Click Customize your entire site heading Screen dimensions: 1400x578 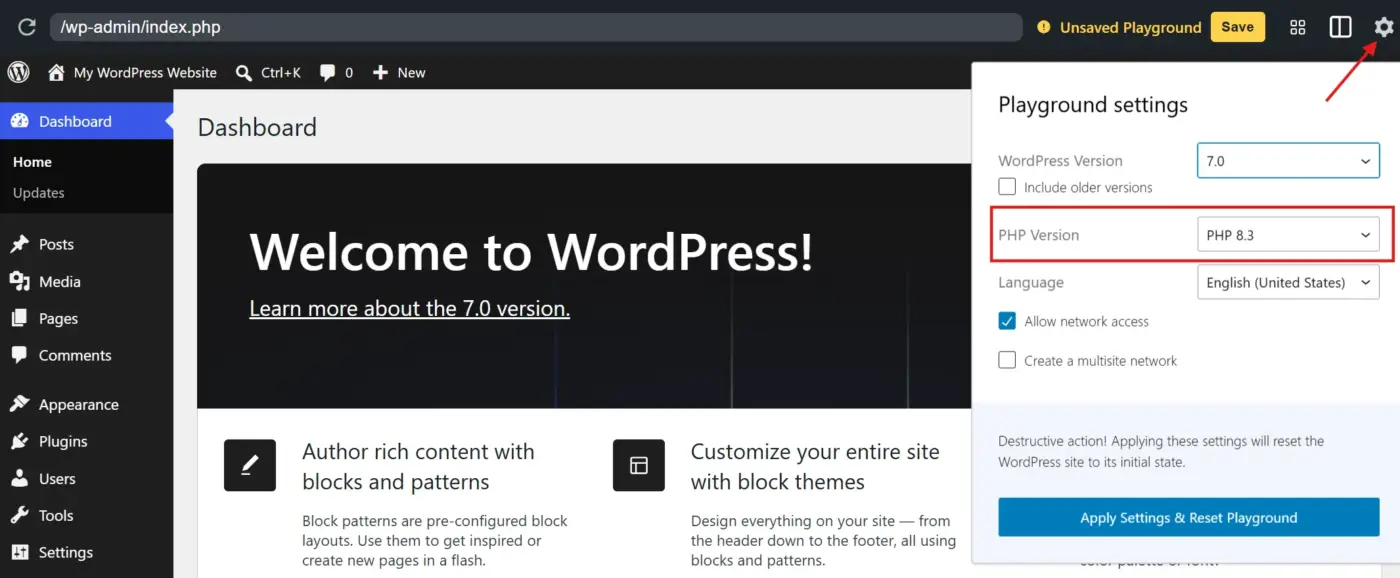click(x=815, y=466)
